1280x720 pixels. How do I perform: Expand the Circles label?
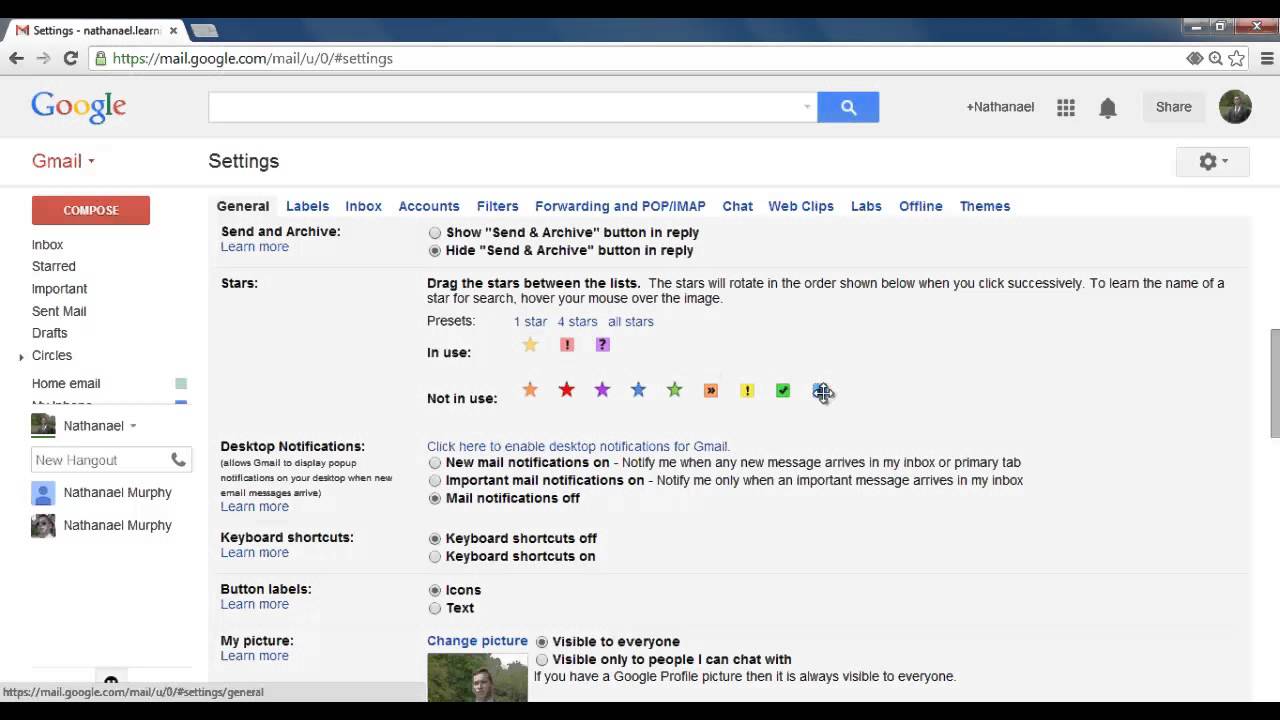[21, 357]
